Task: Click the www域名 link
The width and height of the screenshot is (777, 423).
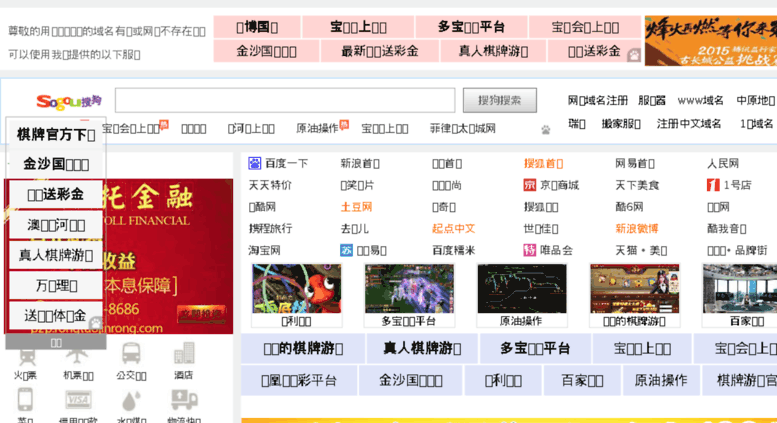Action: coord(700,101)
